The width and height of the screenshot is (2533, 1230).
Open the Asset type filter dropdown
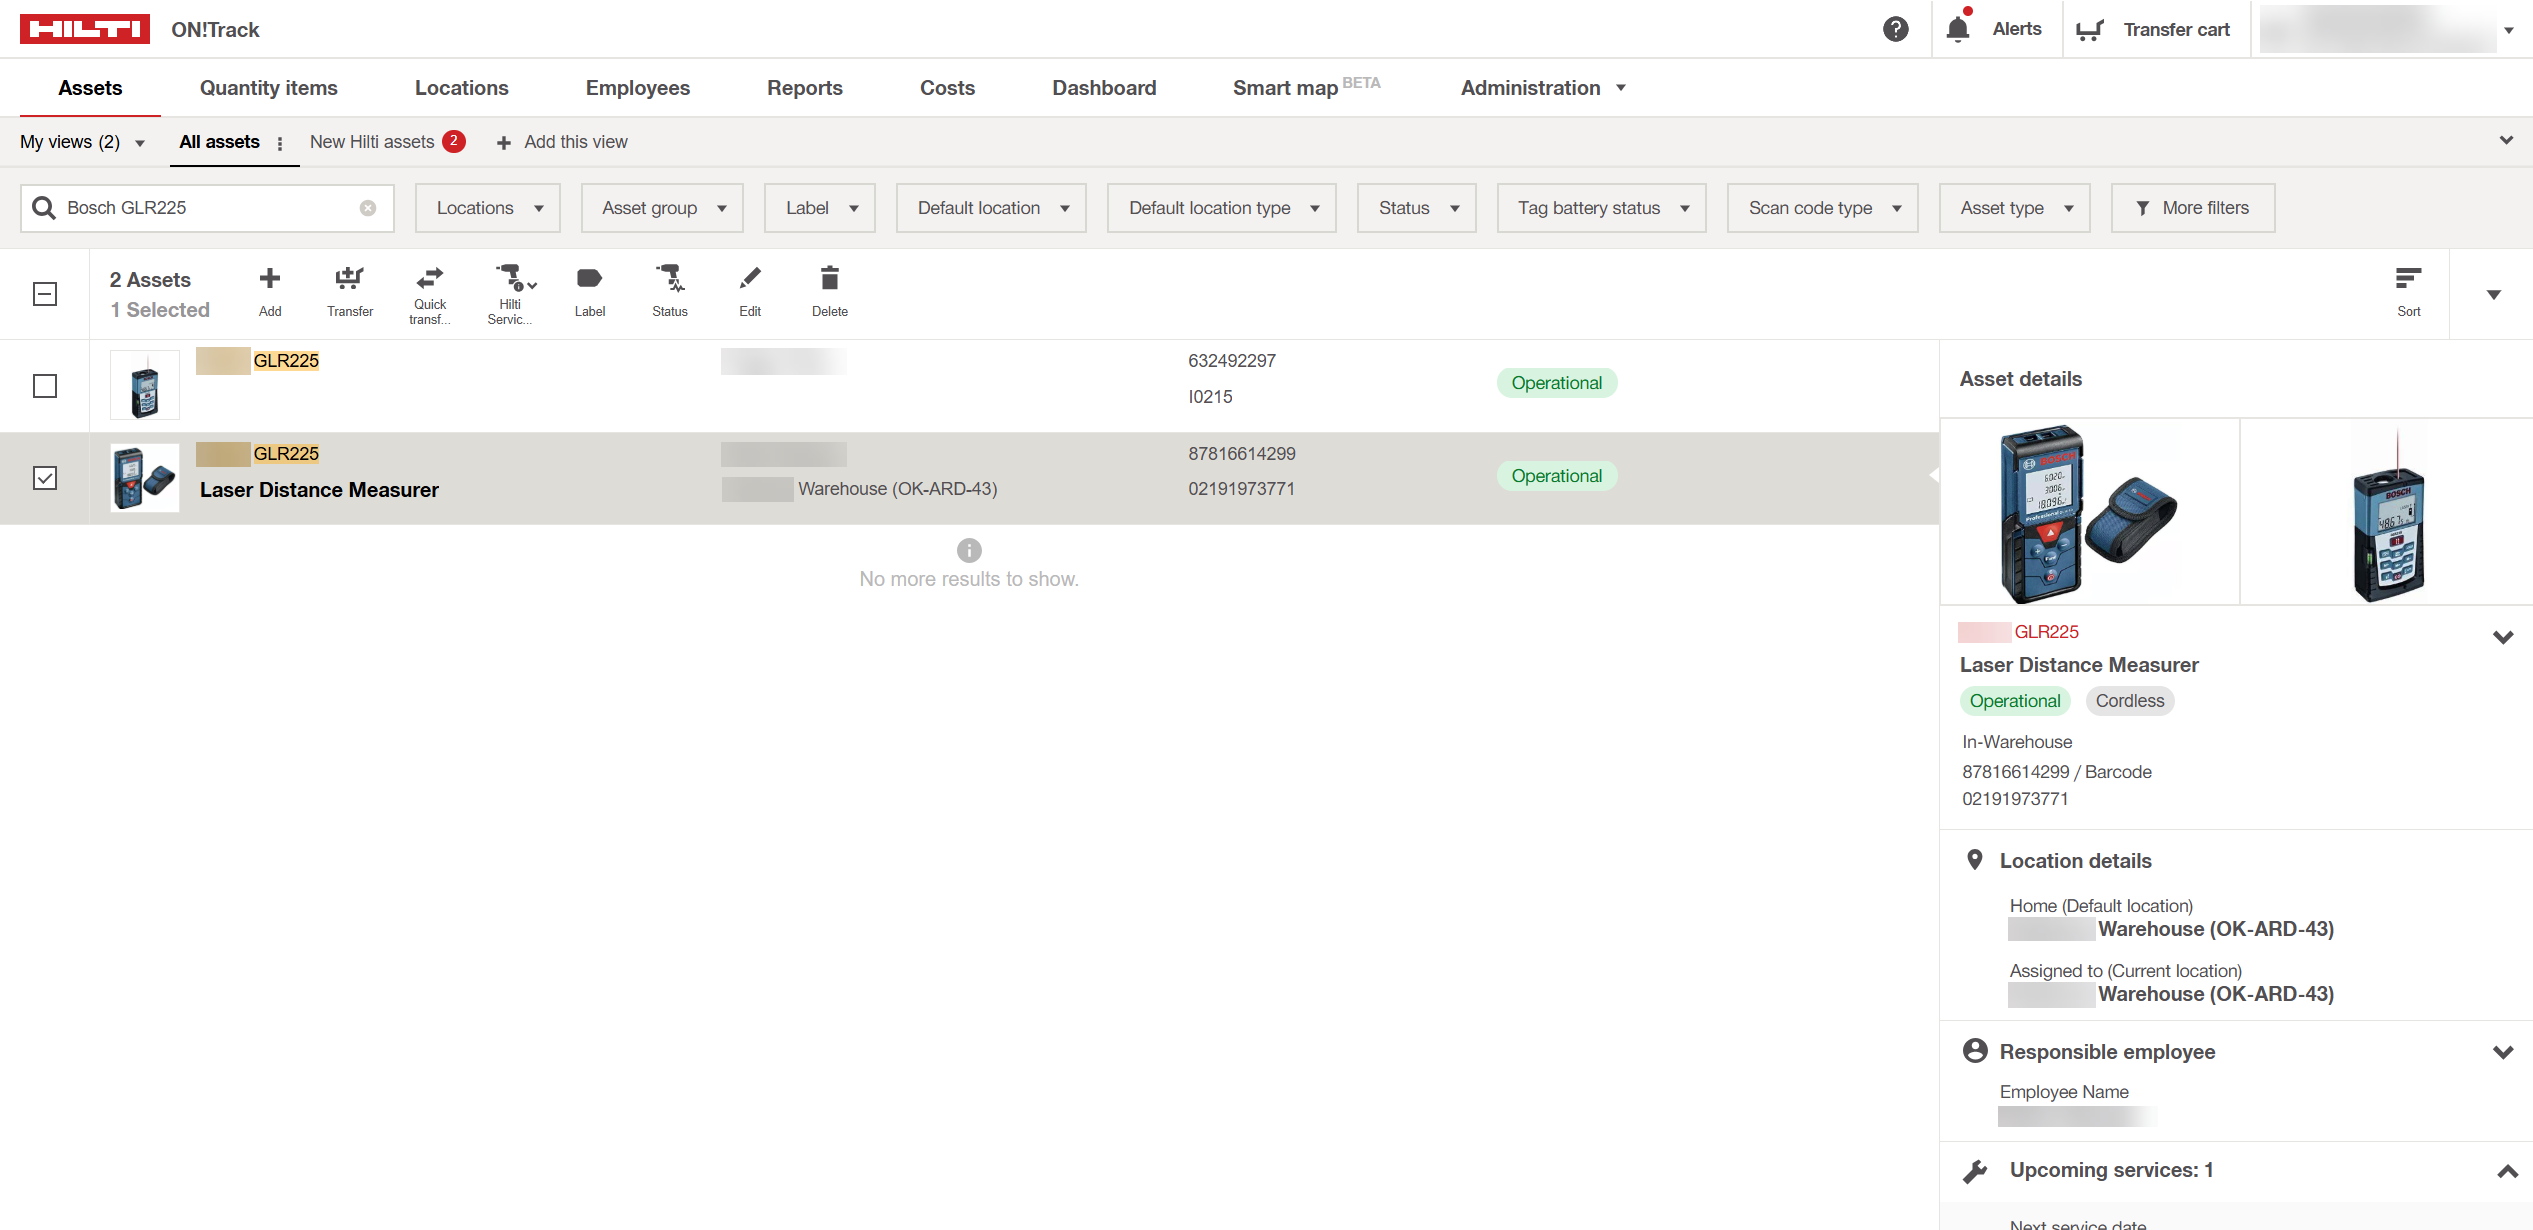pyautogui.click(x=2015, y=208)
